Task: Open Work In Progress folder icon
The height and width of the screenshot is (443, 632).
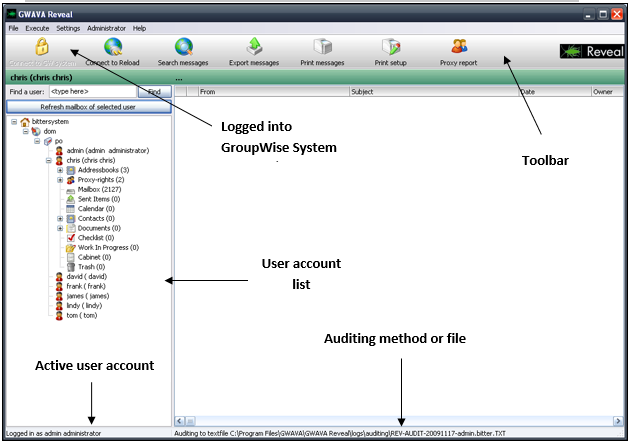Action: click(71, 247)
